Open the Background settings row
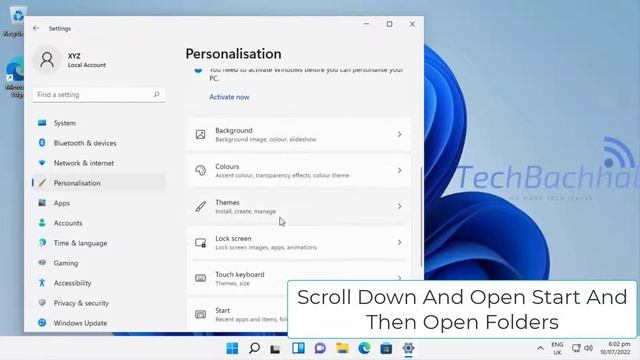640x360 pixels. 298,135
